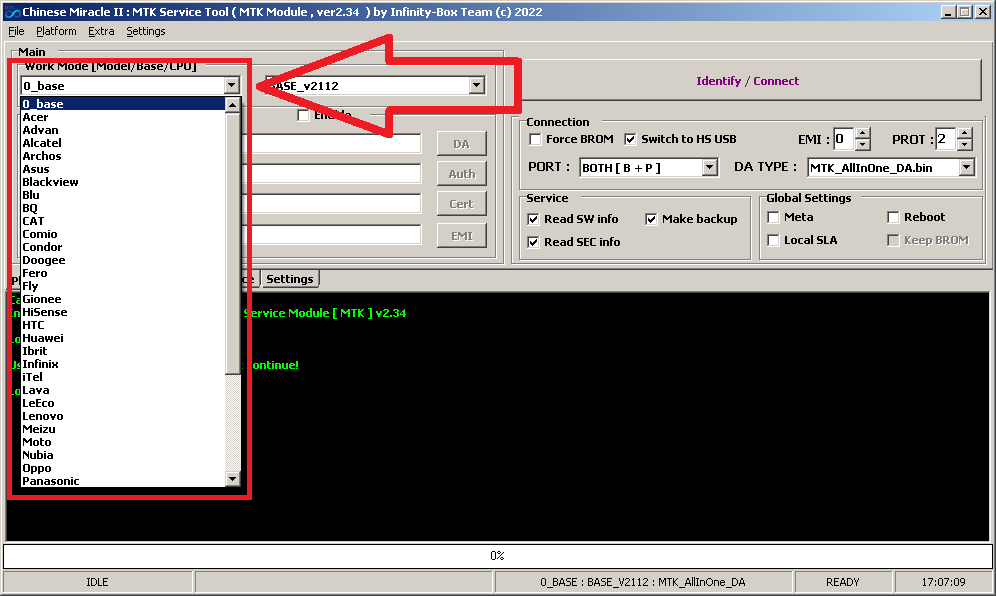This screenshot has width=996, height=596.
Task: Select Doogee from the brand list
Action: pyautogui.click(x=123, y=261)
